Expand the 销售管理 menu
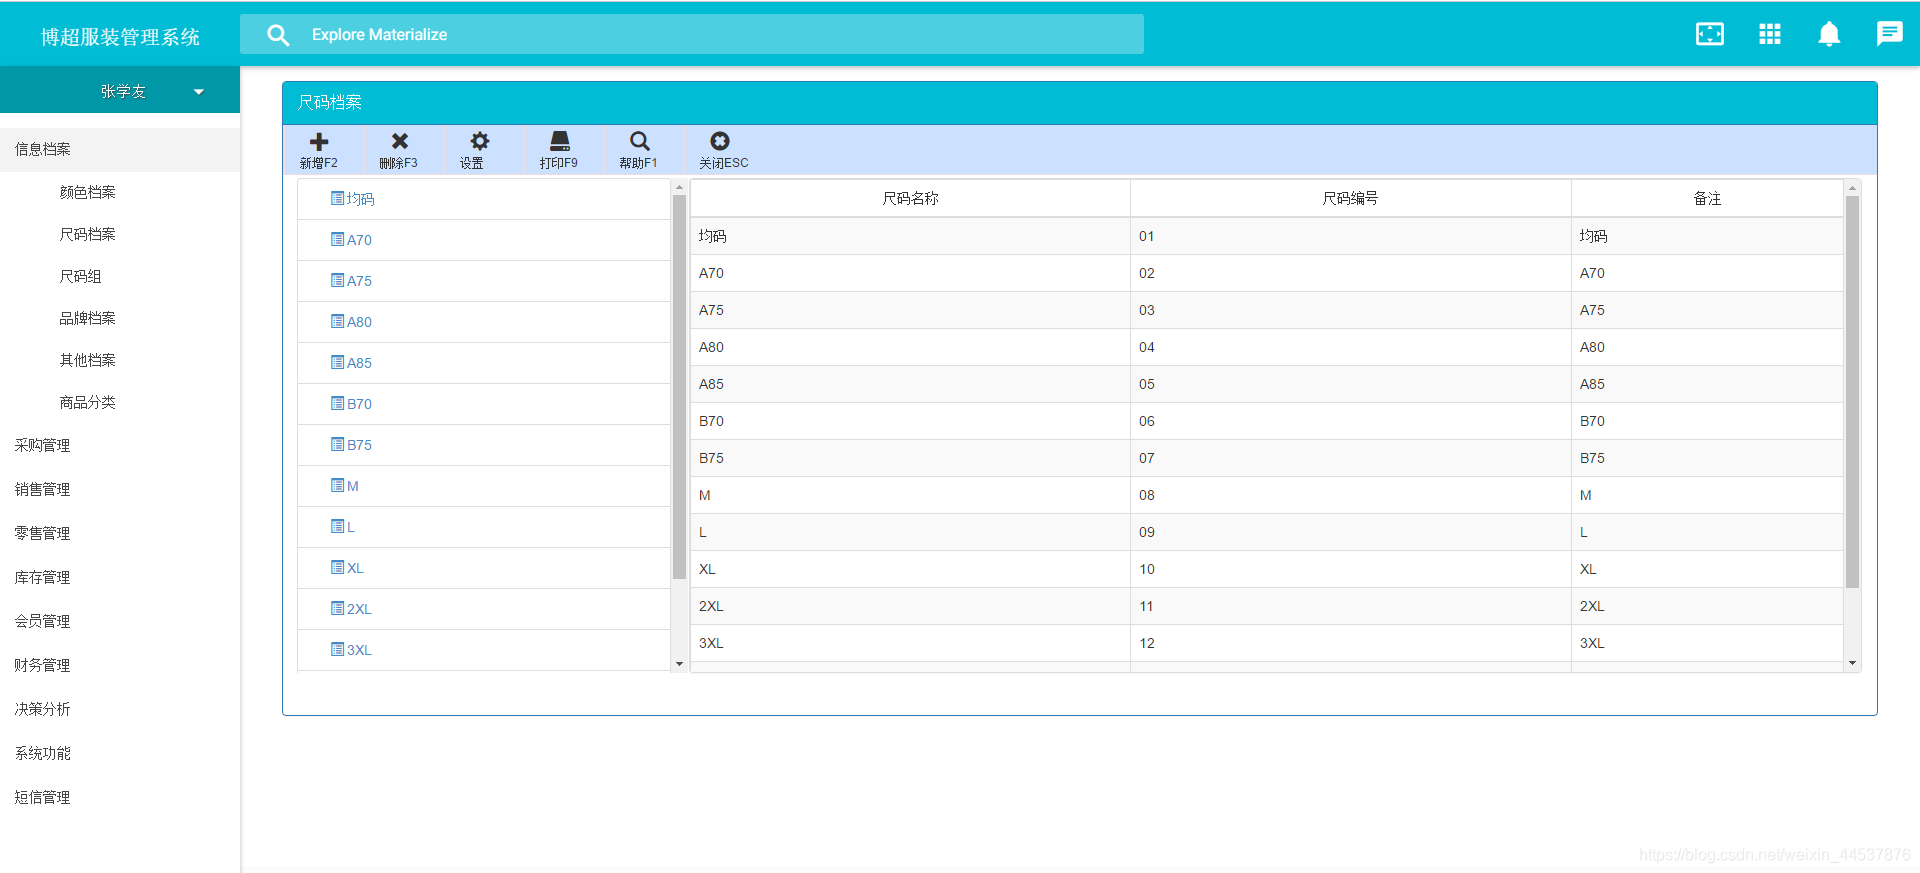This screenshot has width=1920, height=873. 120,489
